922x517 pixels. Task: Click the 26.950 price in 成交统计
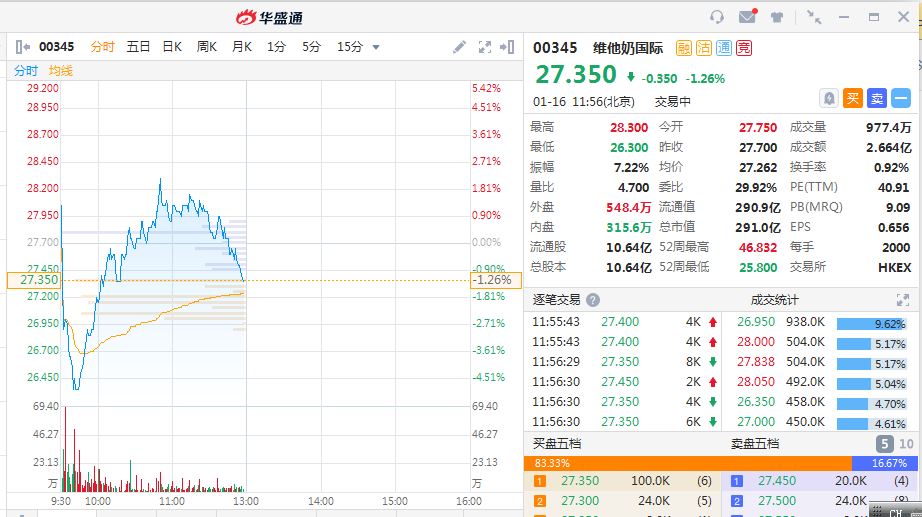756,322
